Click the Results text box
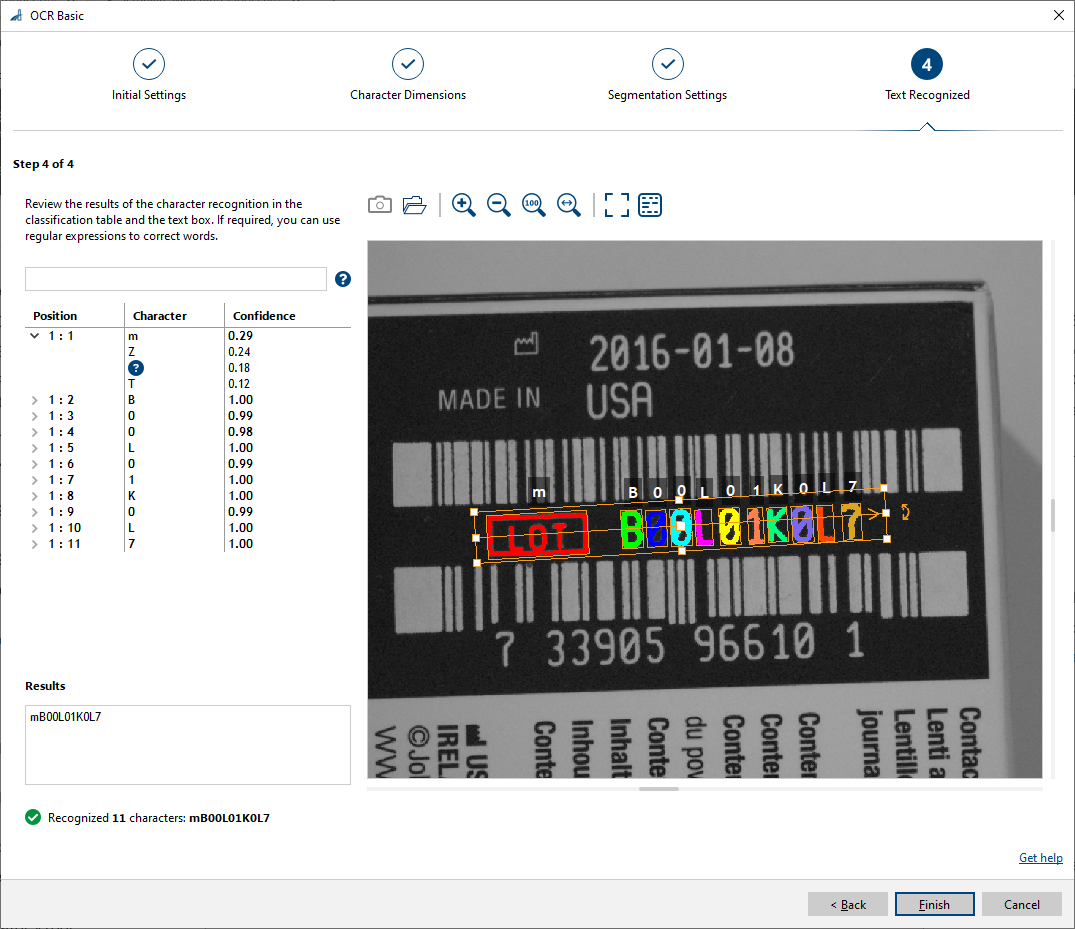Viewport: 1075px width, 929px height. pyautogui.click(x=188, y=745)
